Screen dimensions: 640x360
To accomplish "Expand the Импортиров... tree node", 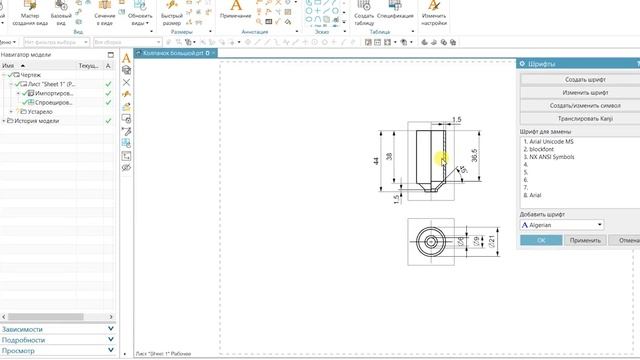I will (18, 93).
